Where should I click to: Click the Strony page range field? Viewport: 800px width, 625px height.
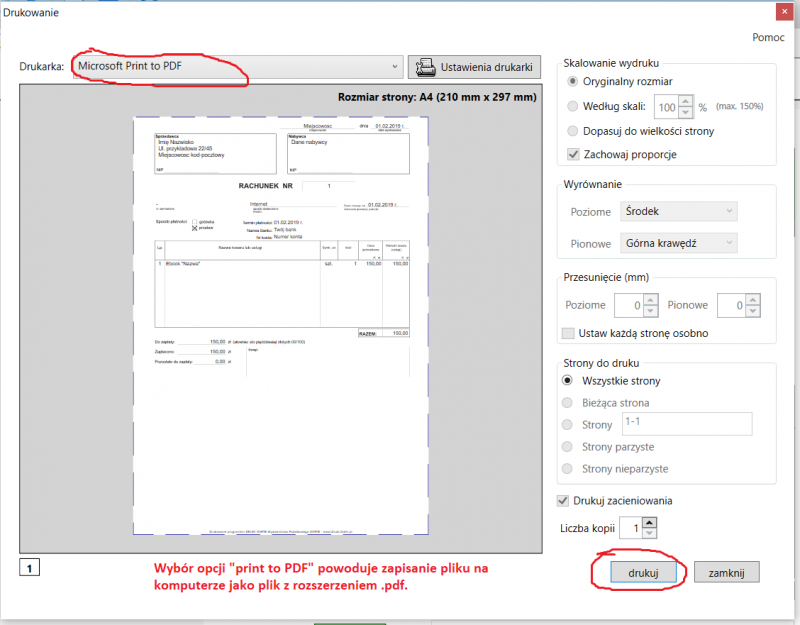pos(686,424)
